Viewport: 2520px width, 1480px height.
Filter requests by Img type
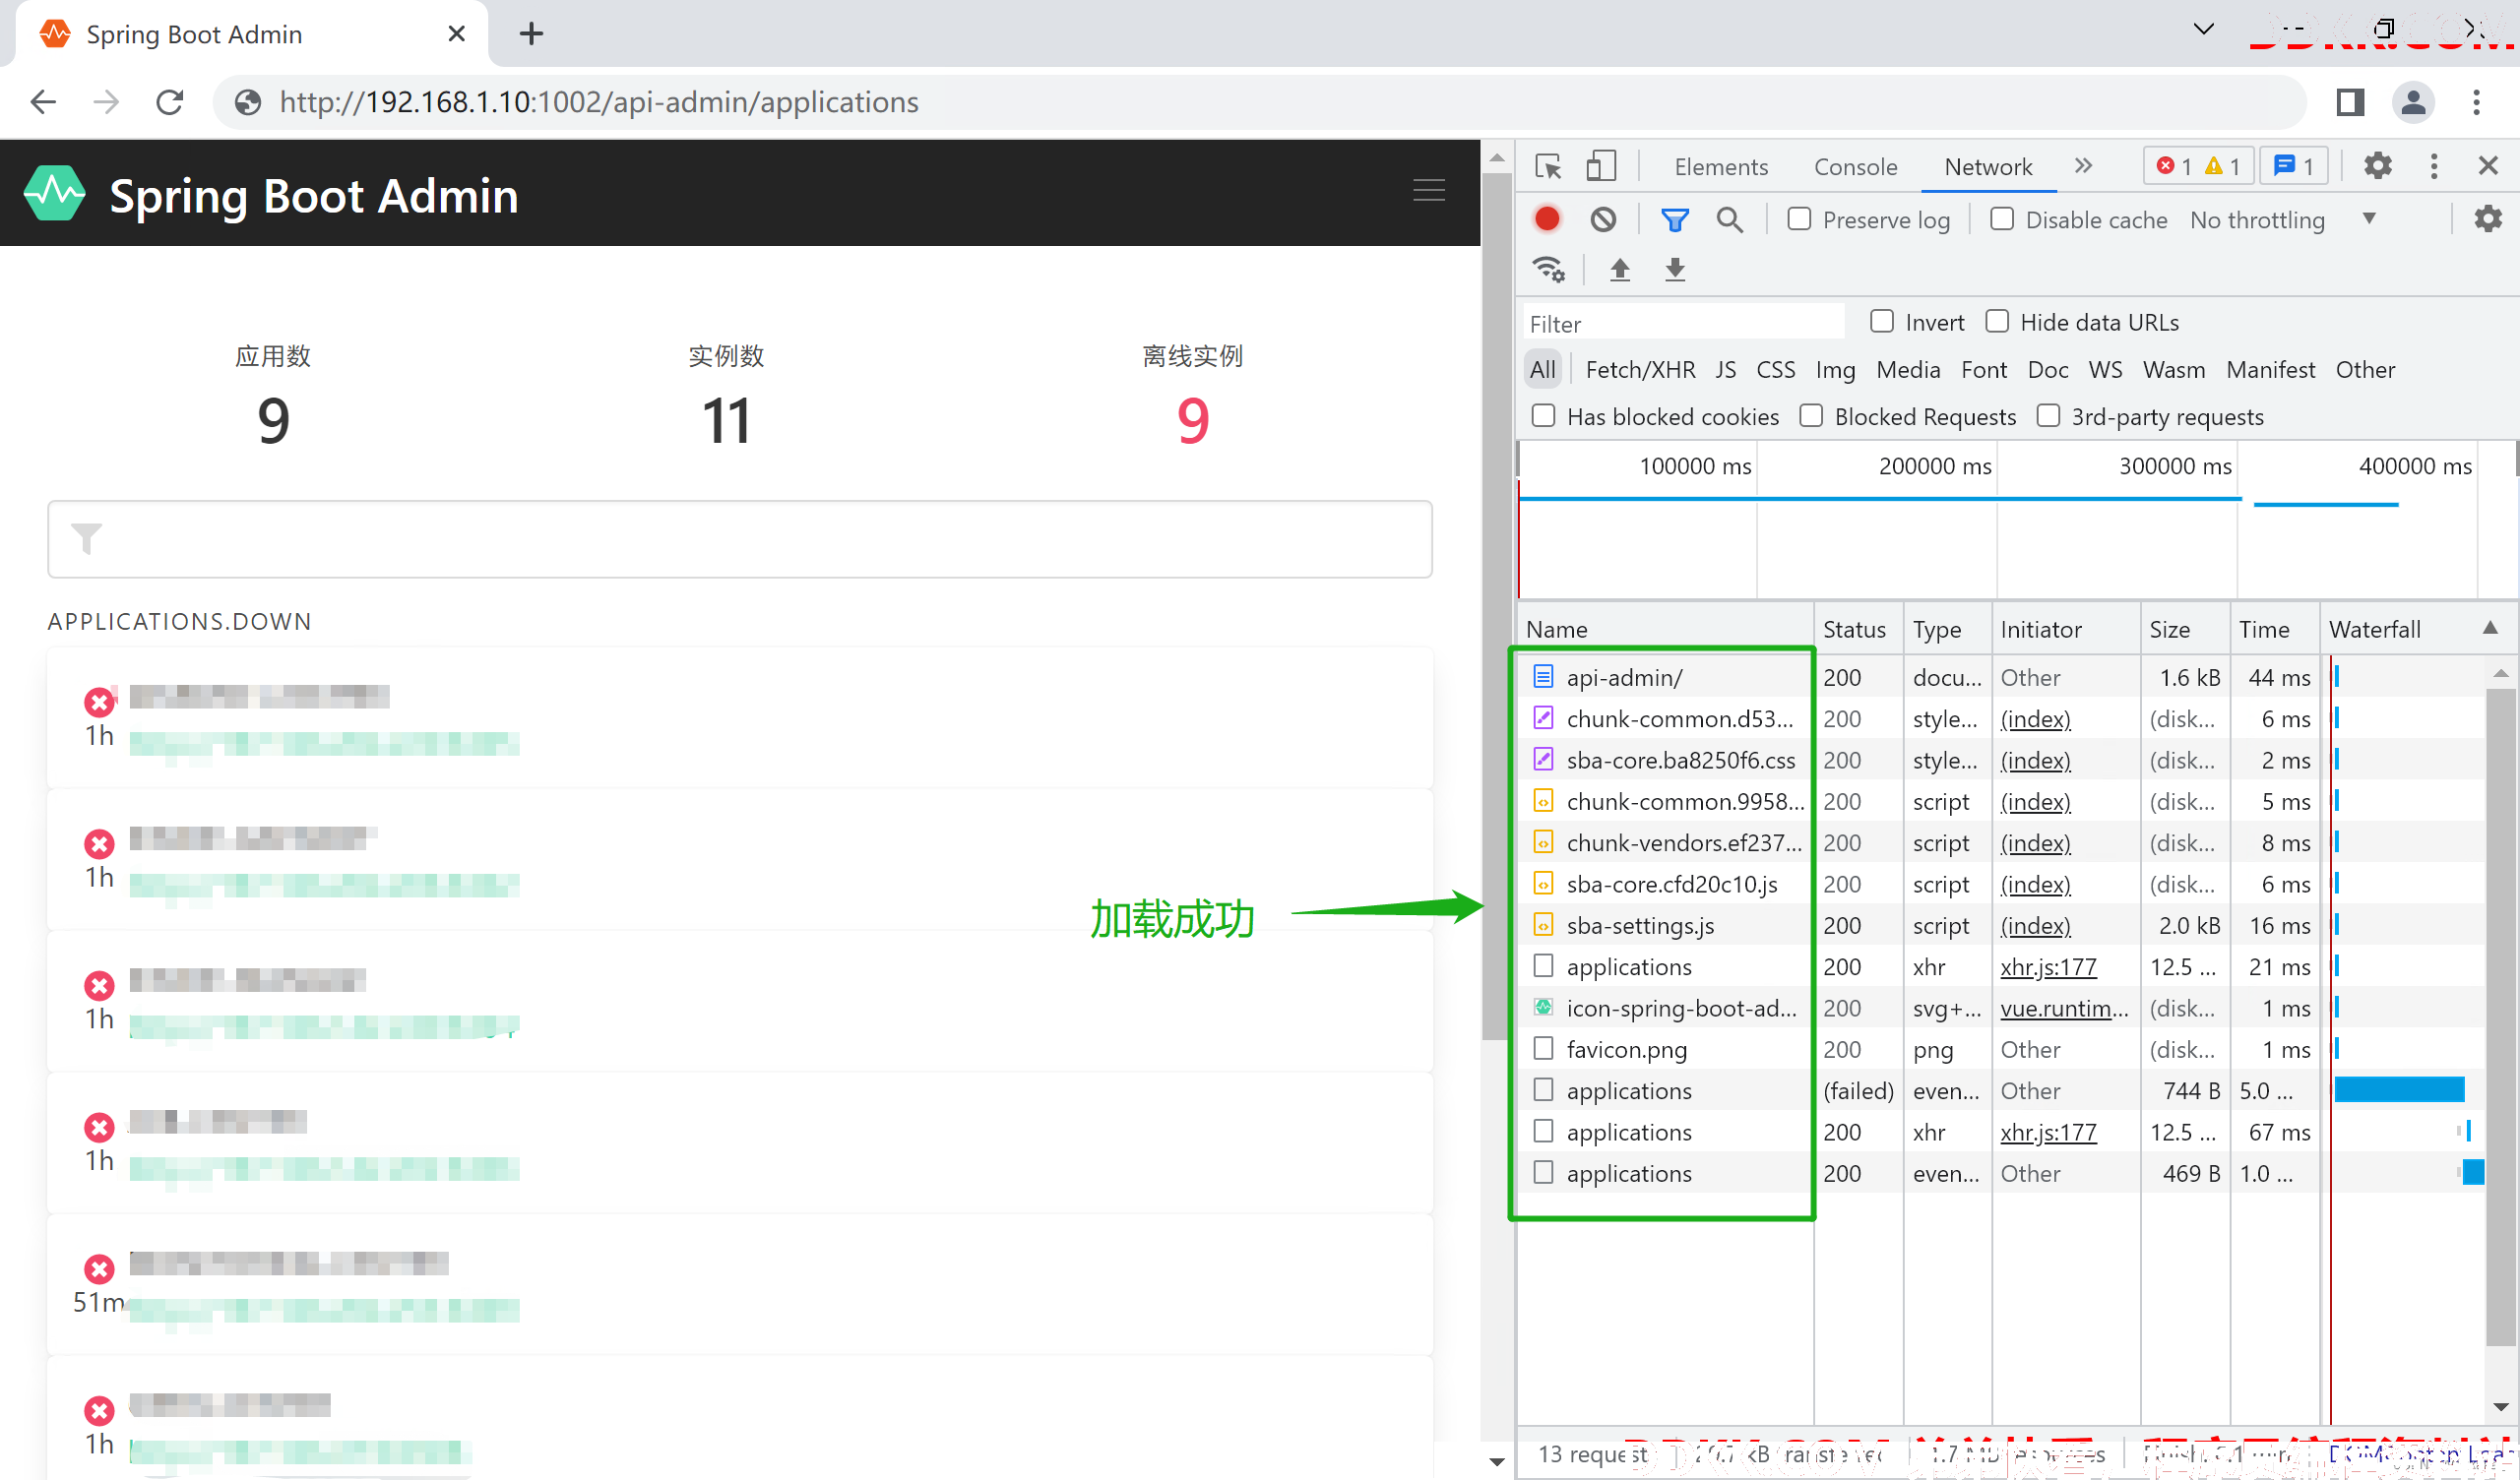pos(1834,370)
